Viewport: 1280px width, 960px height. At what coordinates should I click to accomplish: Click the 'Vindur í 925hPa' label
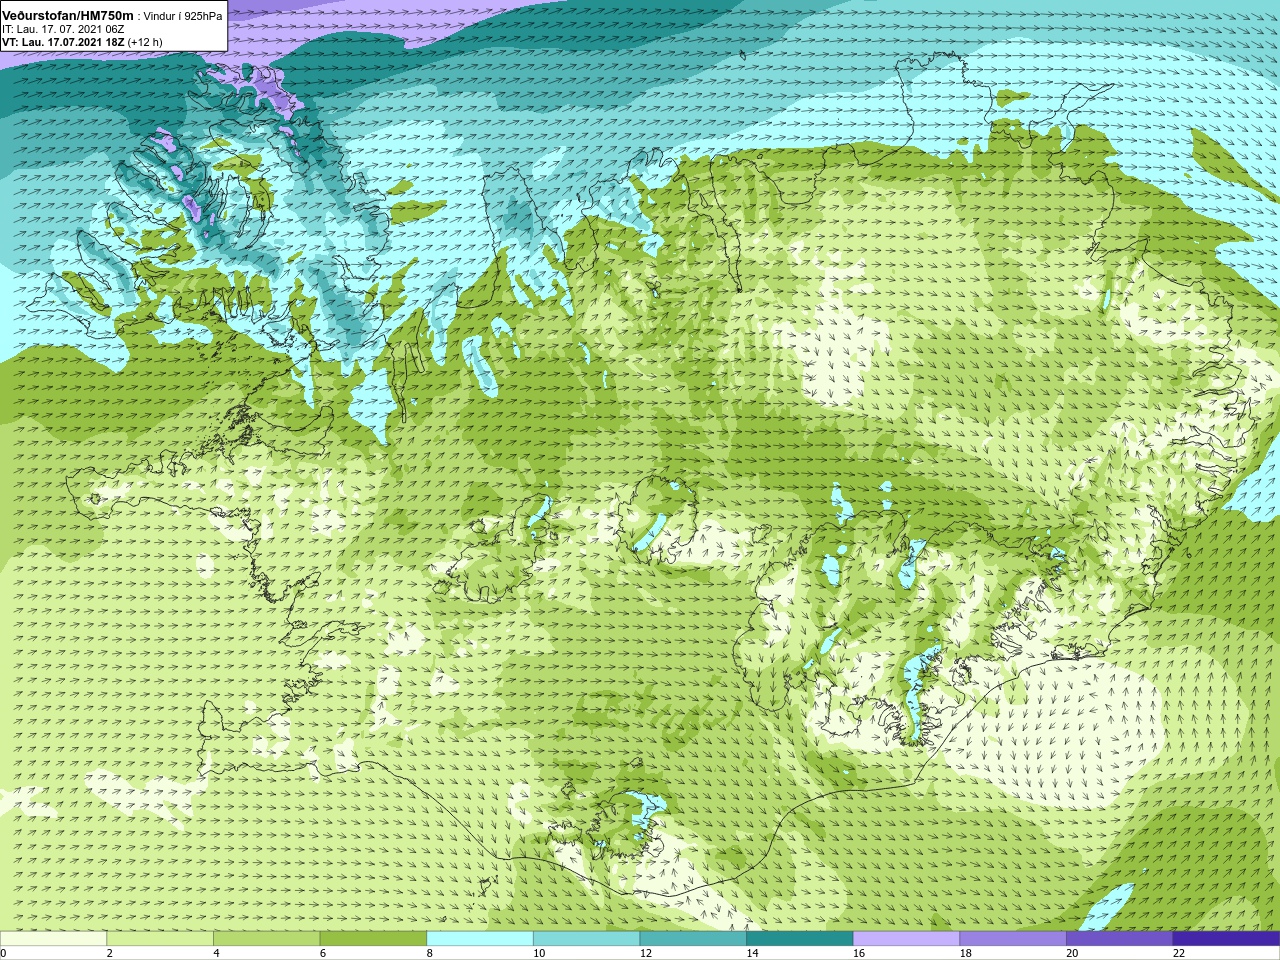(183, 16)
